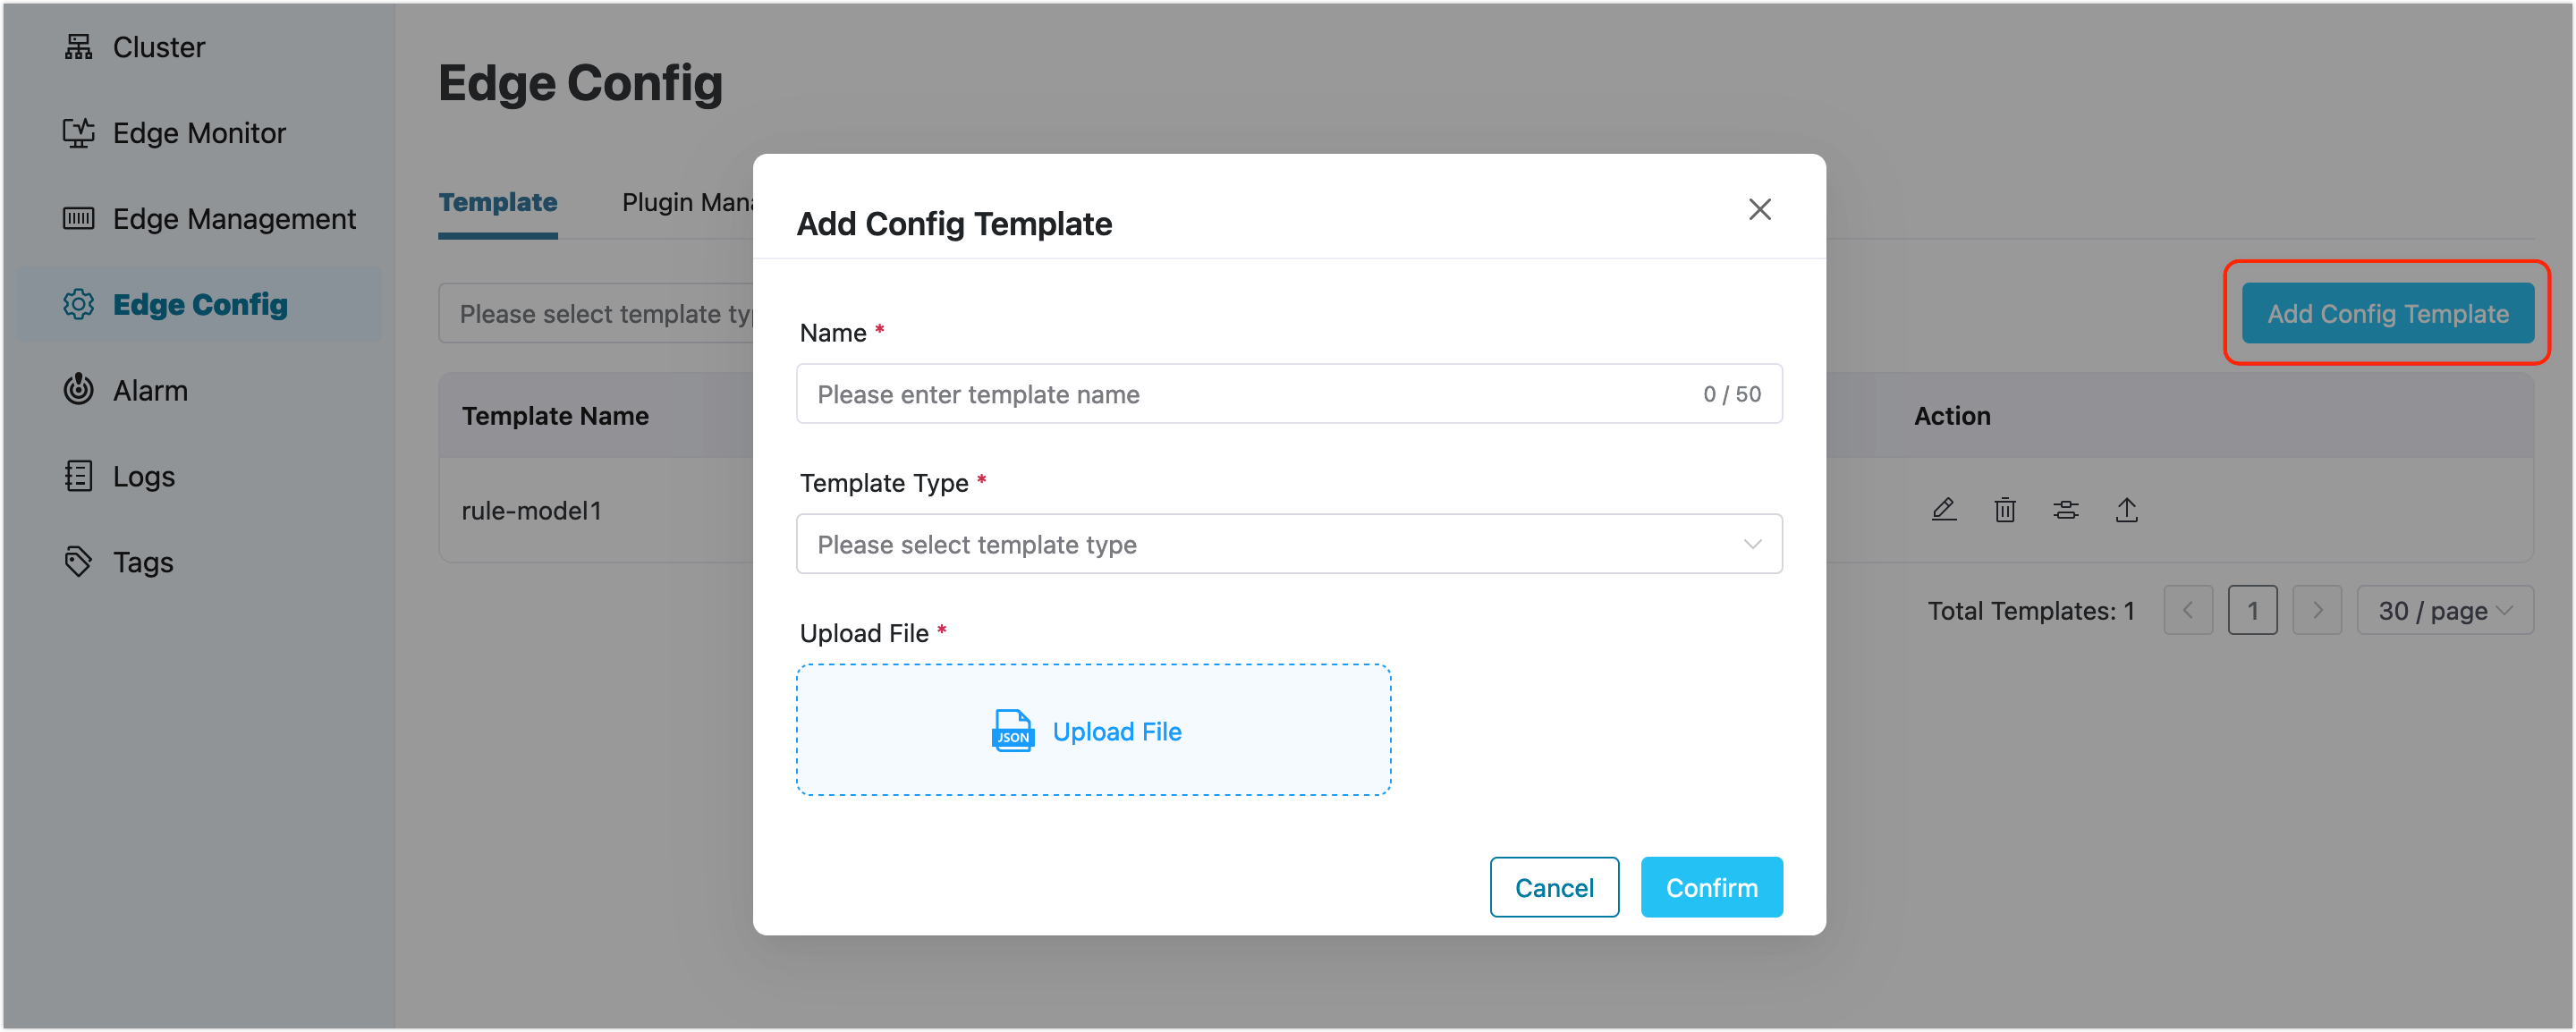Click the Alarm sidebar icon
This screenshot has height=1032, width=2576.
tap(78, 390)
